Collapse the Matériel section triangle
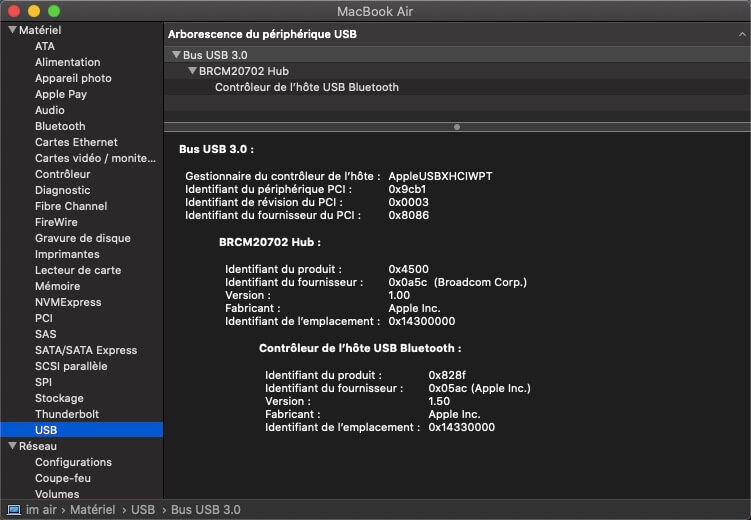This screenshot has height=520, width=751. 12,30
